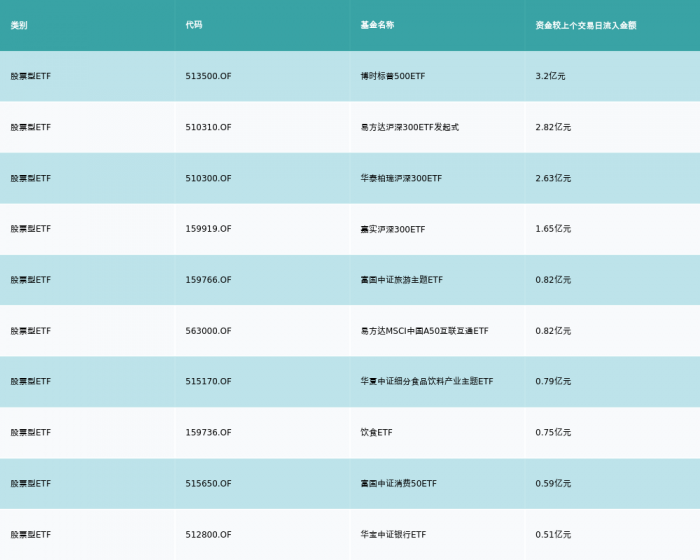Select fund name 华宝中证银行ETF

[x=393, y=535]
